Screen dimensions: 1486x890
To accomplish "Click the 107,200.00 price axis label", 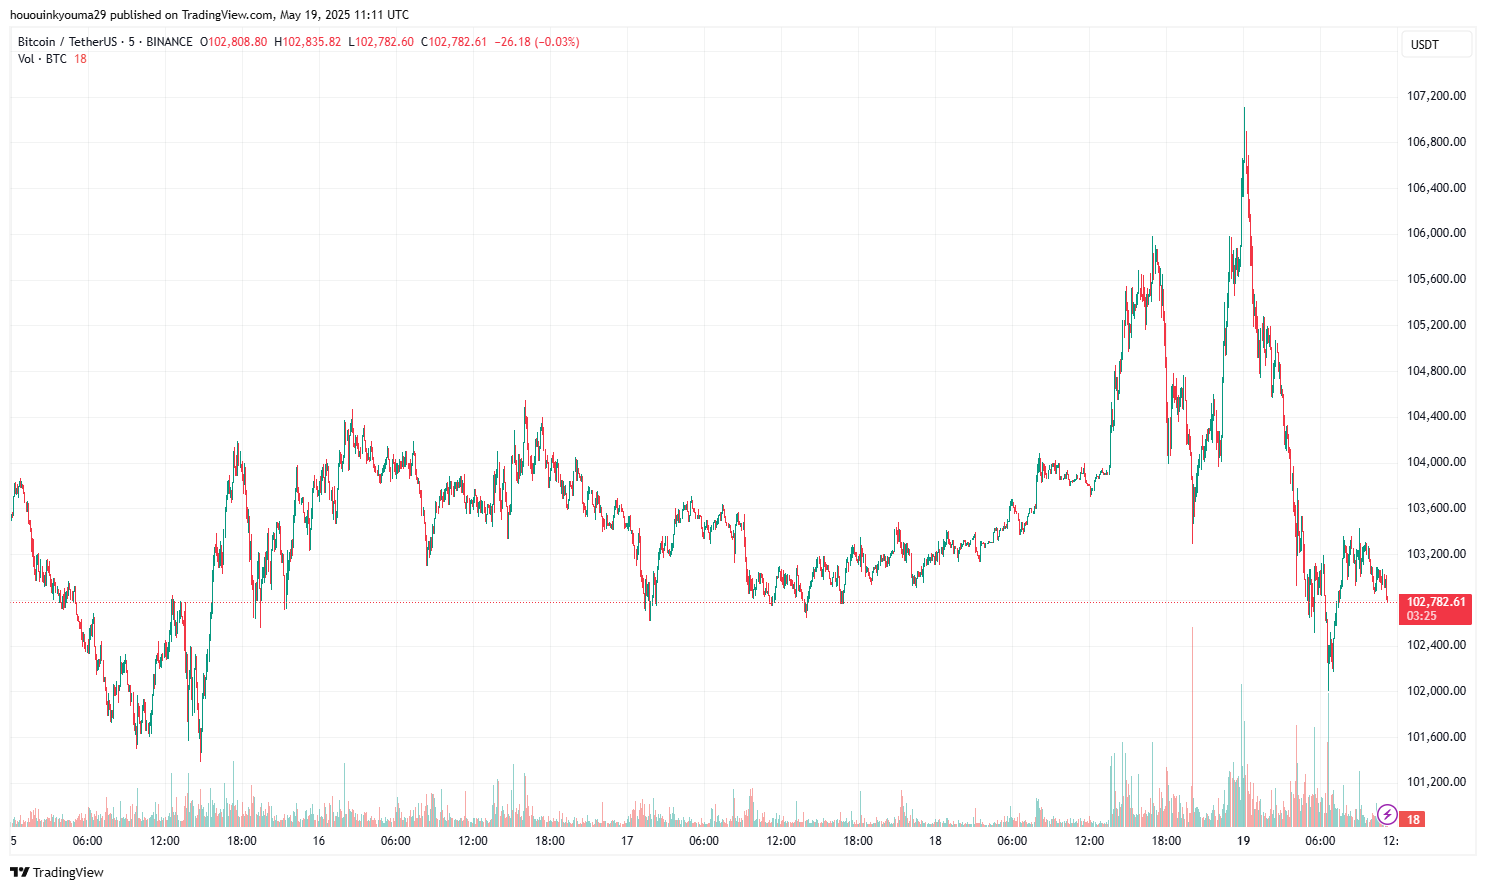I will tap(1436, 96).
